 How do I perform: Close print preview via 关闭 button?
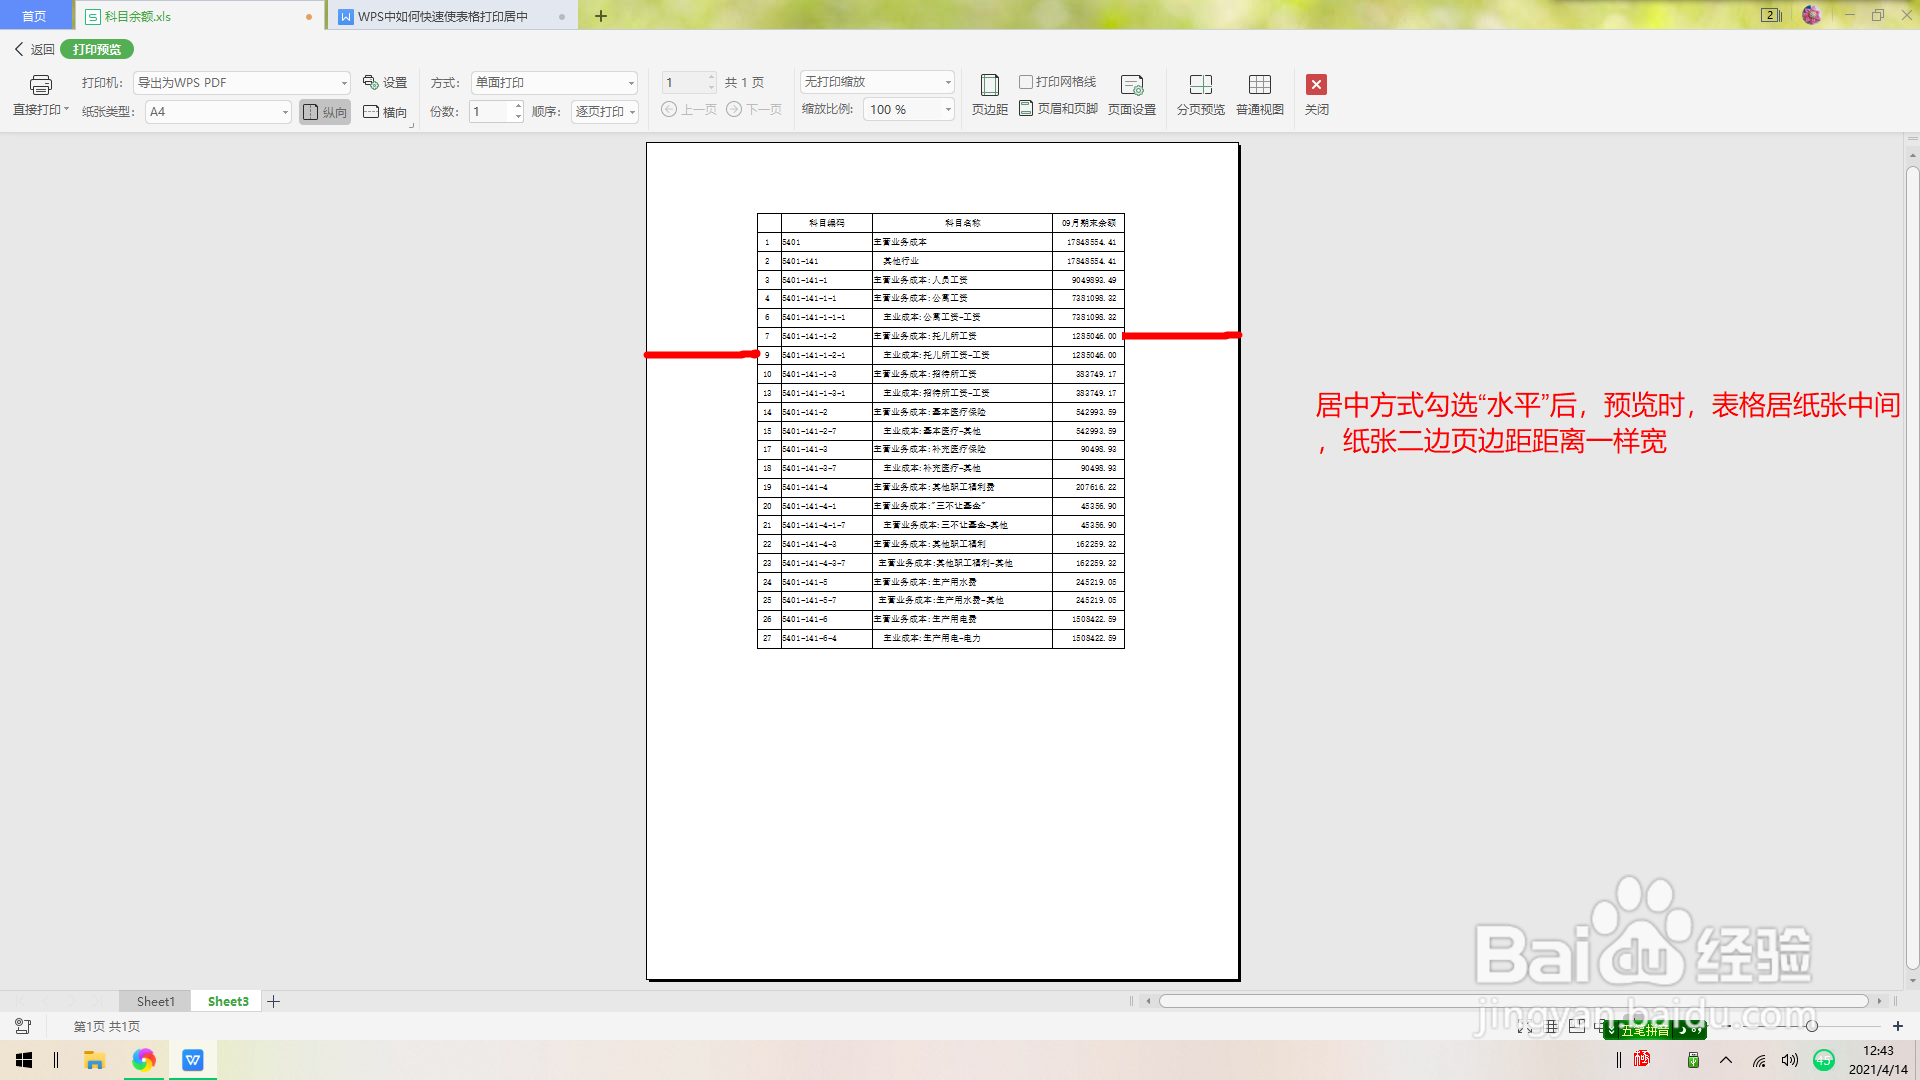coord(1317,93)
